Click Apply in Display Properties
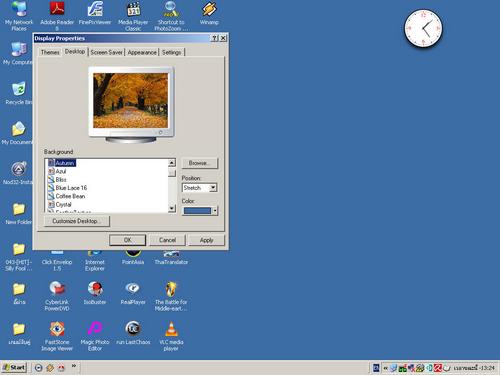The width and height of the screenshot is (500, 375). click(x=206, y=240)
